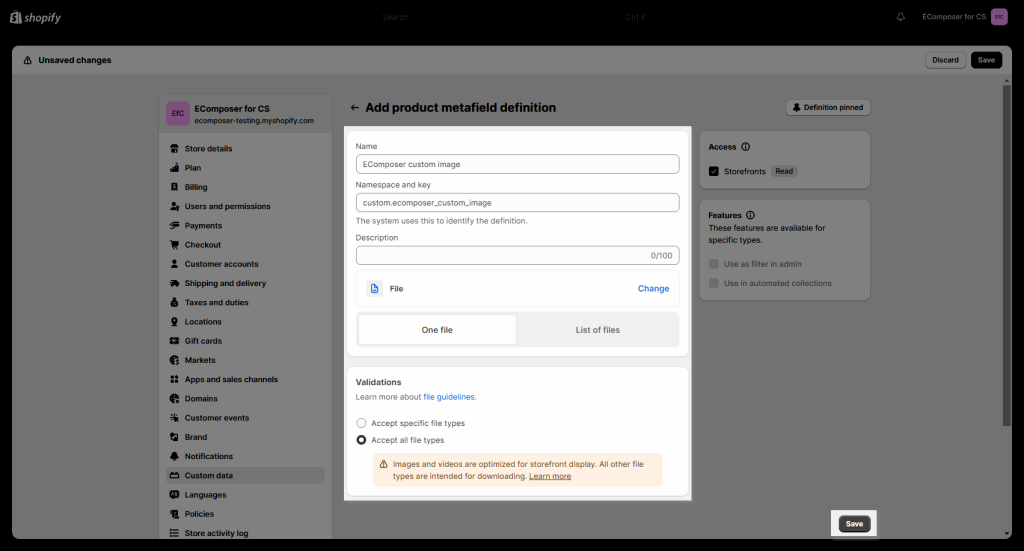Click the Definition pinned button
This screenshot has width=1024, height=551.
828,108
